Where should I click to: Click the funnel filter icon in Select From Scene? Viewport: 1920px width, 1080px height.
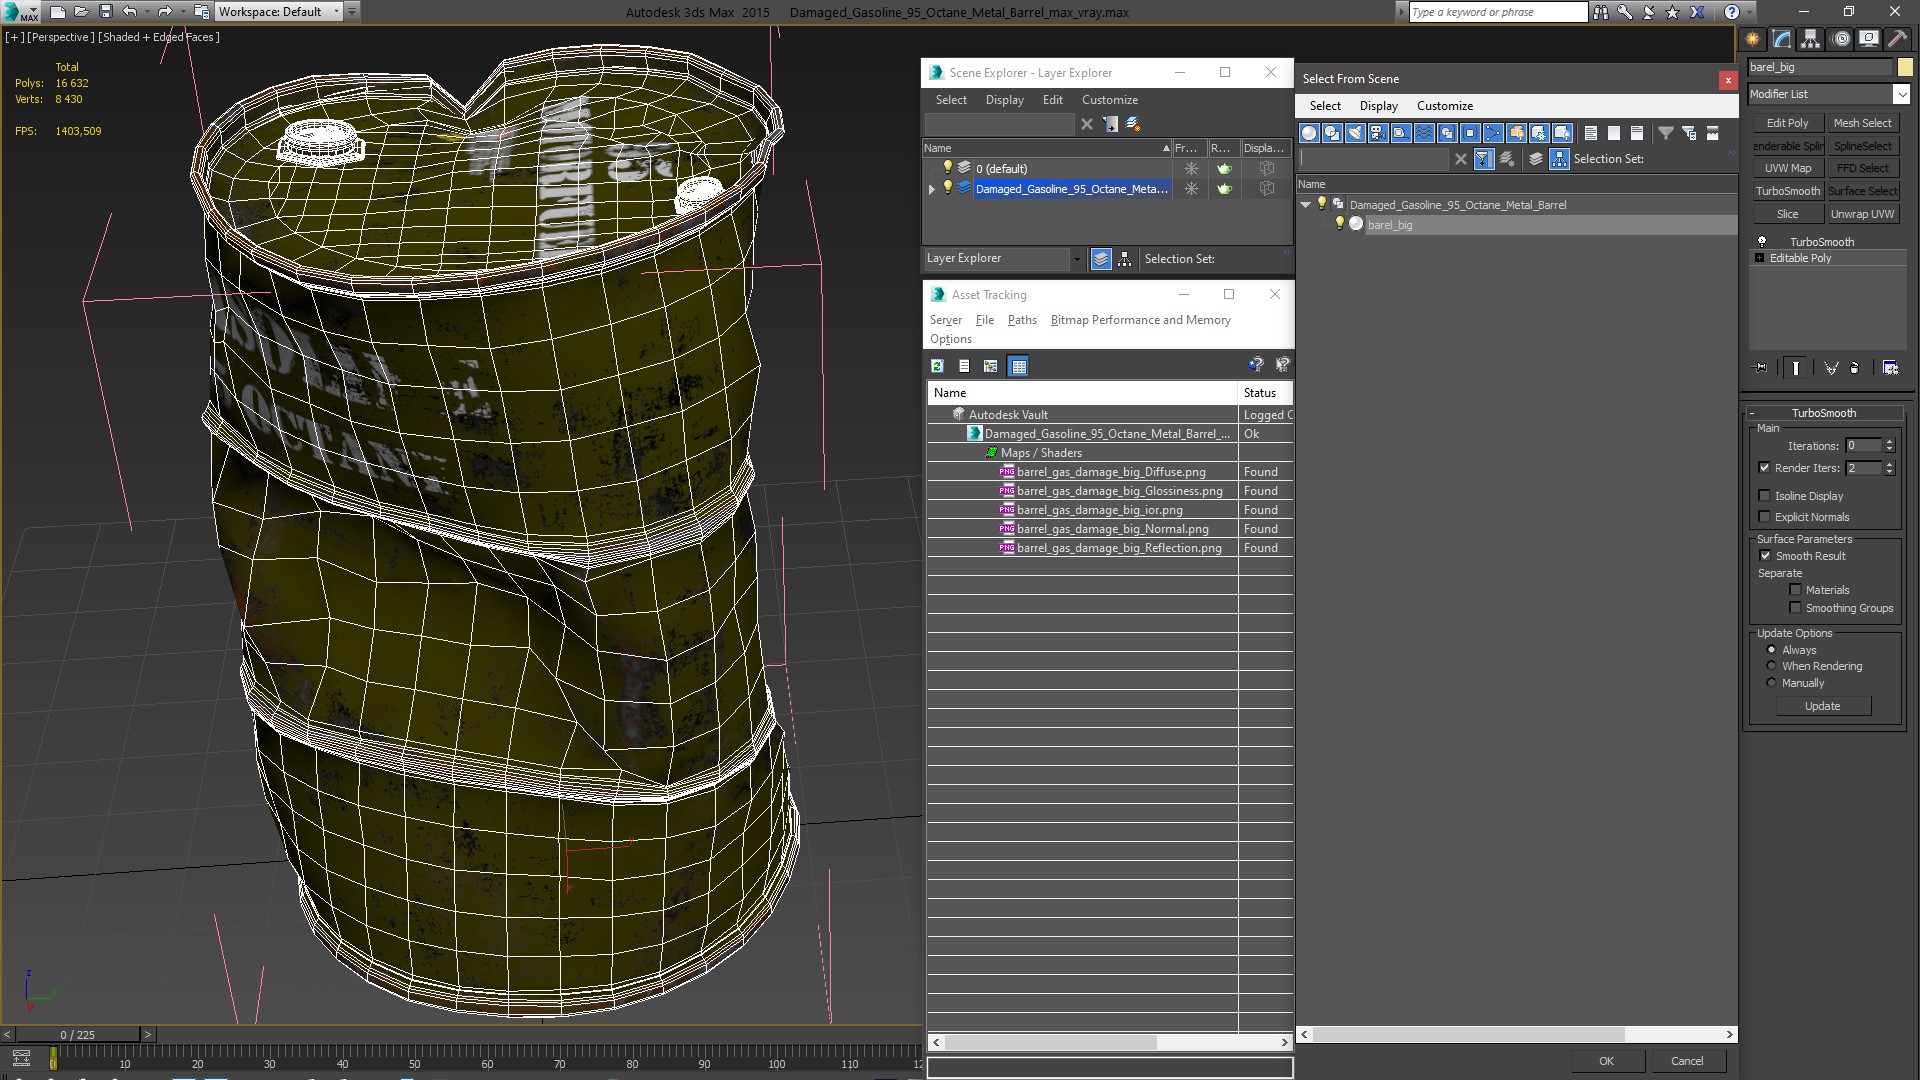click(1666, 133)
